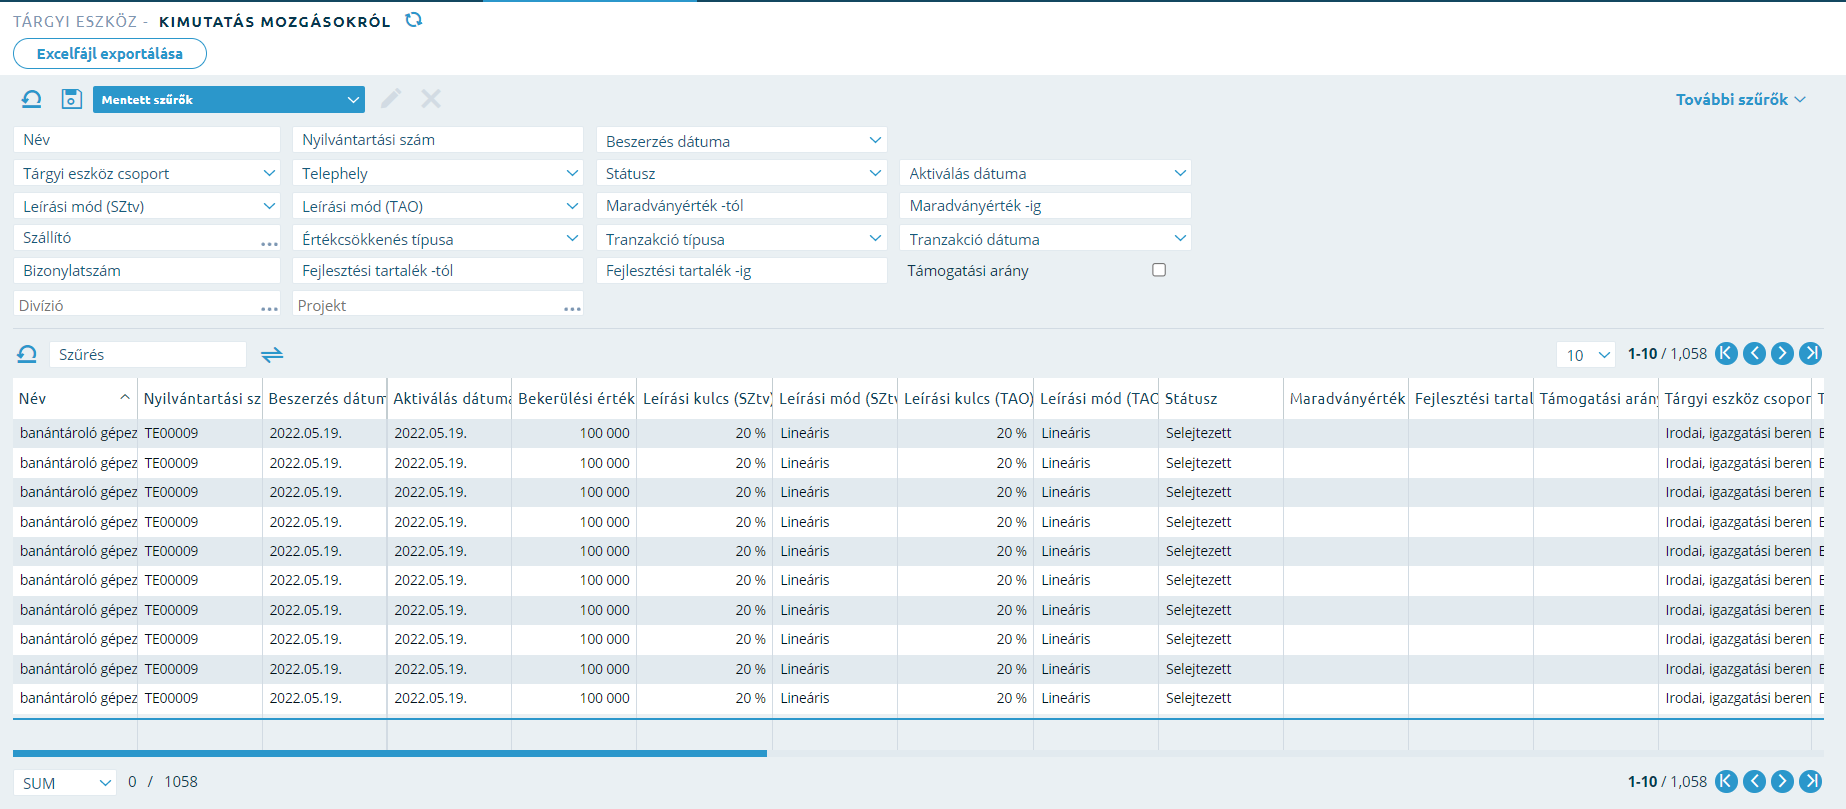
Task: Focus the Maradványérték -ig input
Action: [1045, 206]
